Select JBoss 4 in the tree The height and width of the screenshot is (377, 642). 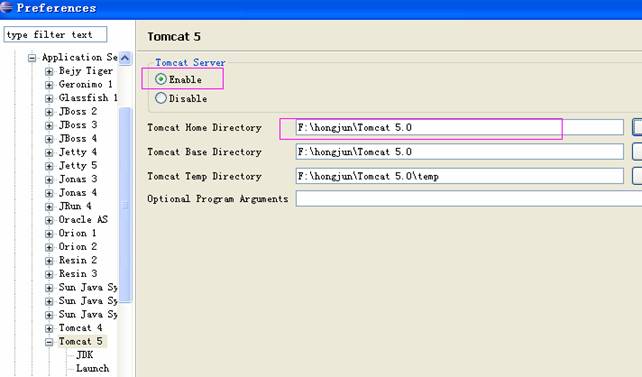pyautogui.click(x=78, y=138)
